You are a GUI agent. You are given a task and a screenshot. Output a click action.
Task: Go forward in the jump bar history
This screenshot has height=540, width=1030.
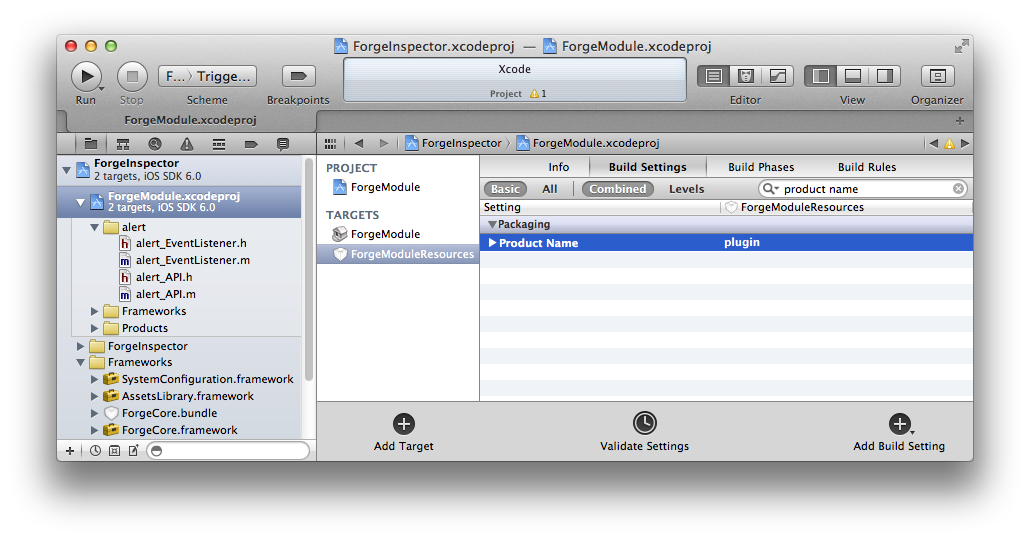(x=384, y=143)
